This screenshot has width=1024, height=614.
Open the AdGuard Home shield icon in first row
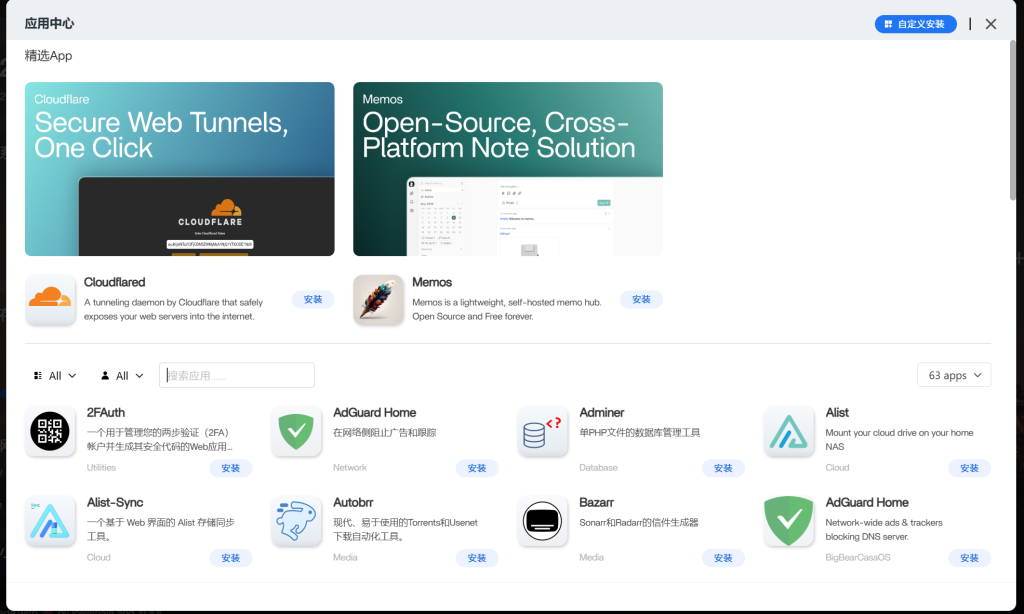coord(296,431)
